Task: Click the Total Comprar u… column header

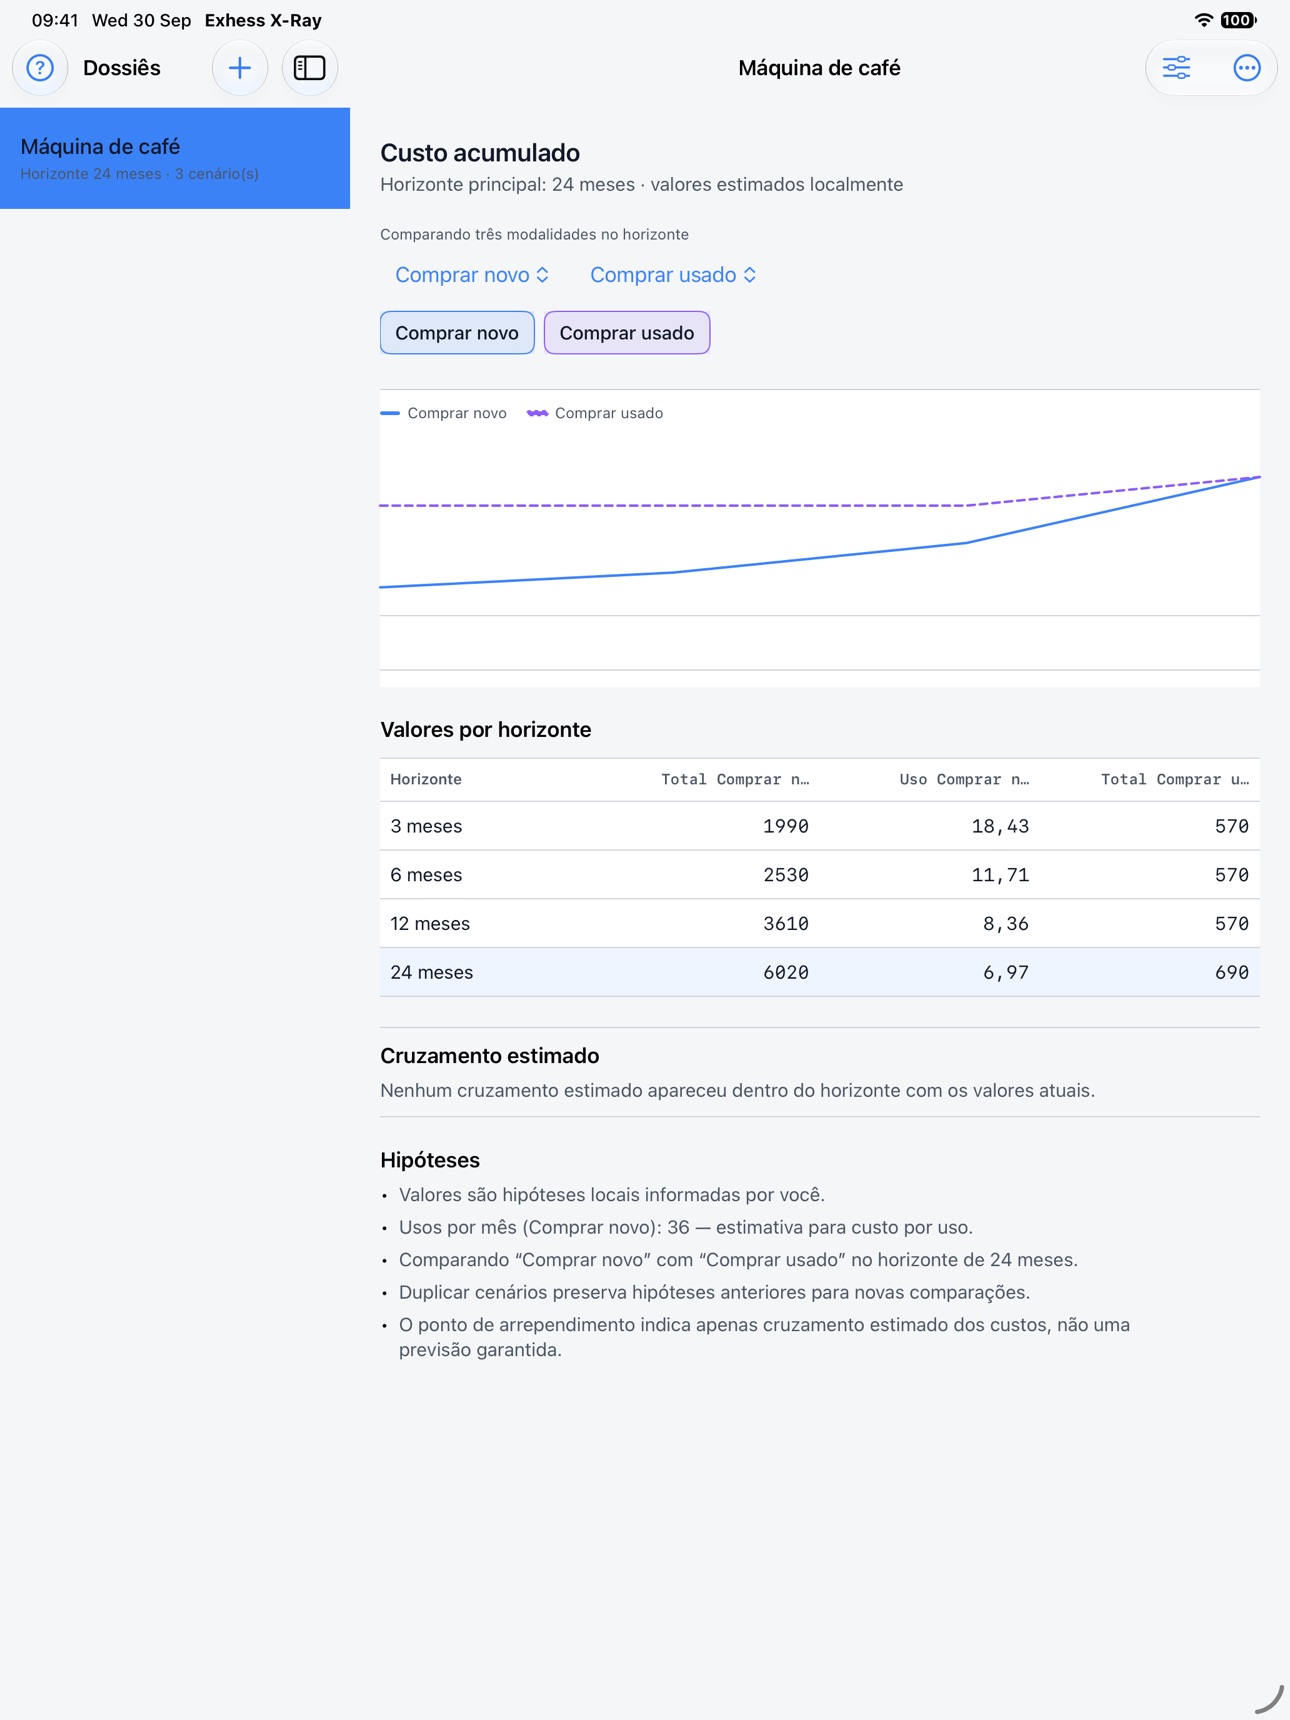Action: pos(1175,779)
